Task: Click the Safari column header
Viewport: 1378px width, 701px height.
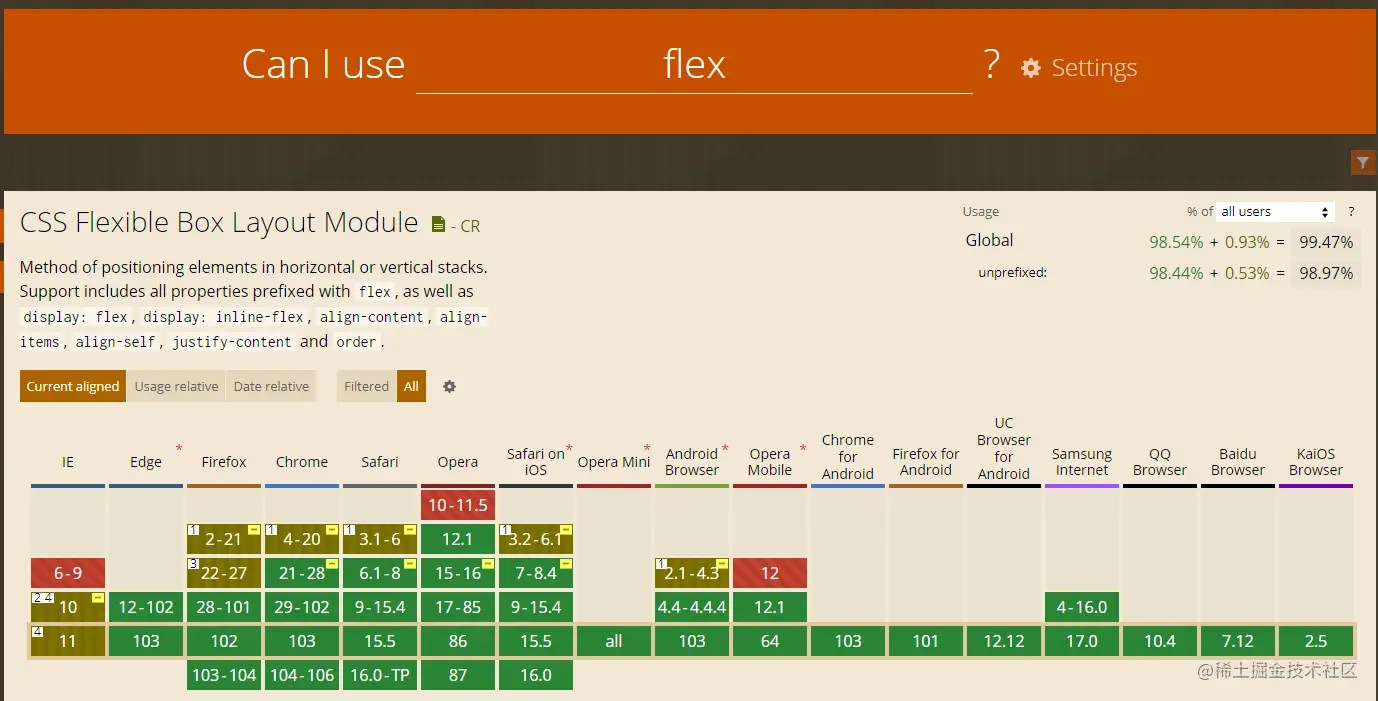Action: tap(380, 462)
